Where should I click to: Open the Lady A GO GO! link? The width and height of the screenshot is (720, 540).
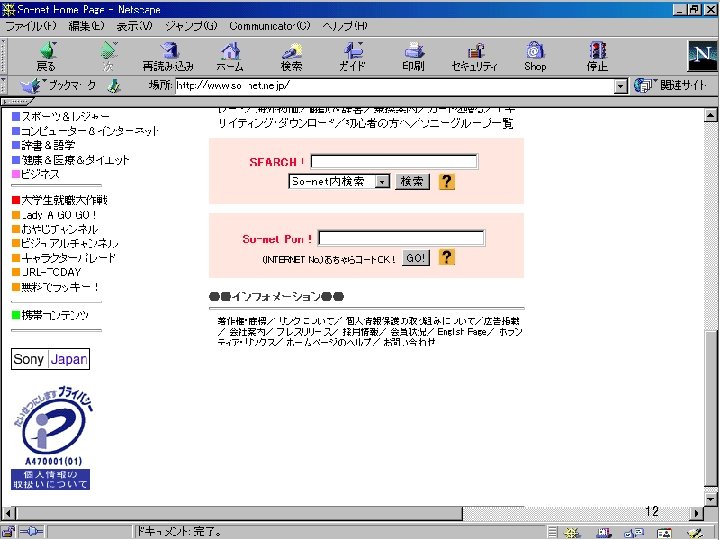59,215
